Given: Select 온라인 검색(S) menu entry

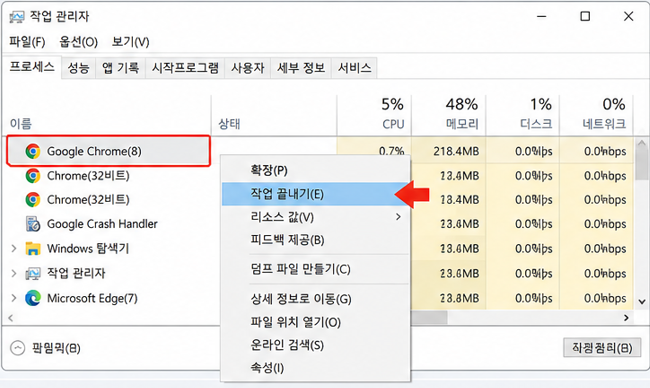Looking at the screenshot, I should [x=316, y=345].
